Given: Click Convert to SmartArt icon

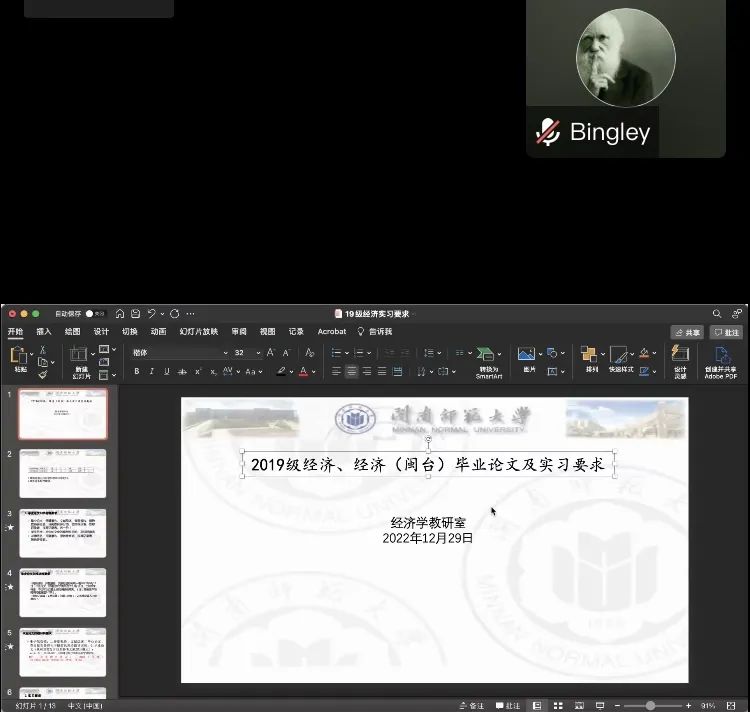Looking at the screenshot, I should [488, 356].
